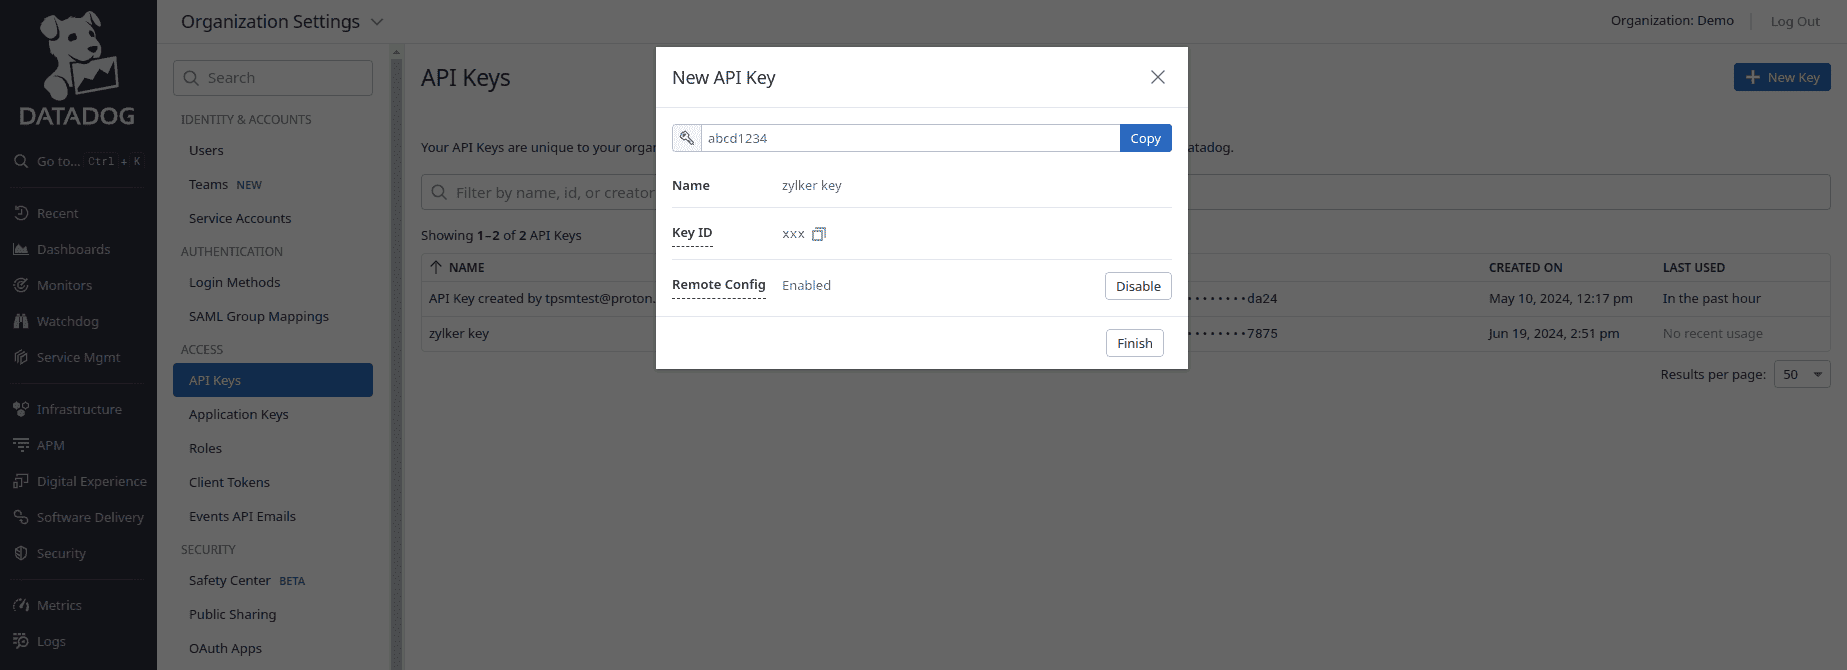Close the New API Key dialog
Screen dimensions: 1847x670
point(1158,77)
